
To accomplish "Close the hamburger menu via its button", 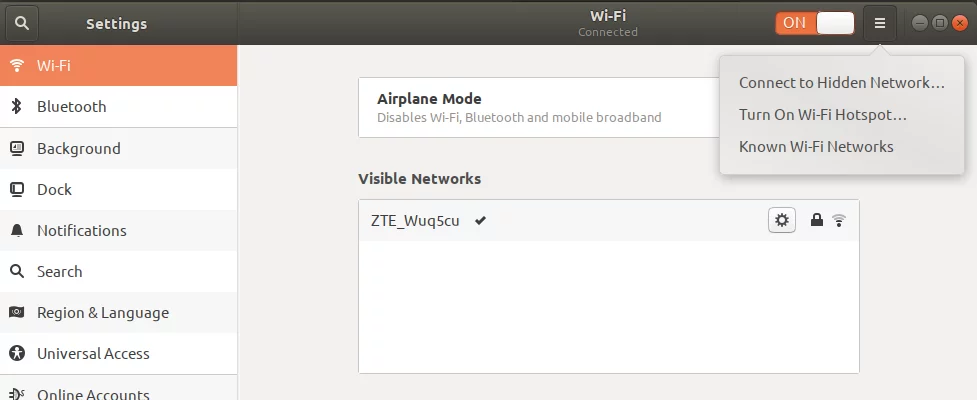I will coord(880,23).
